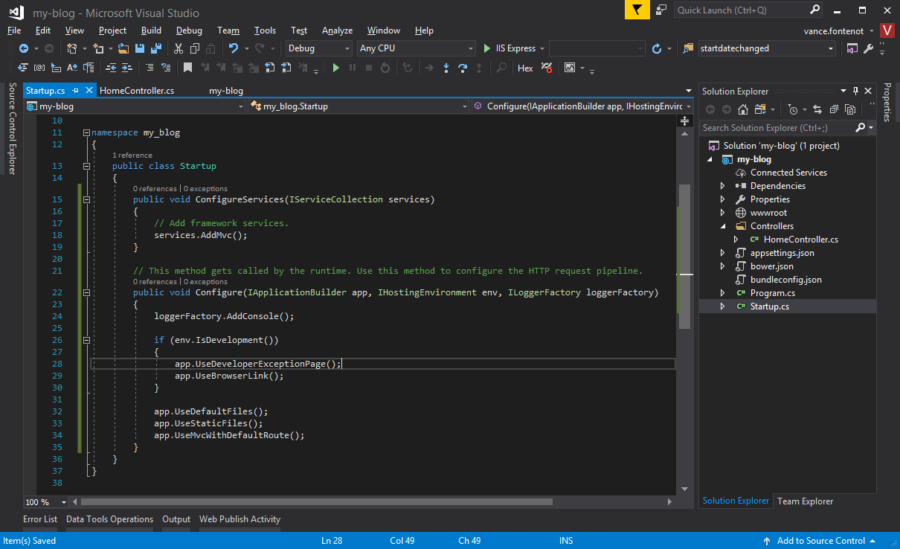
Task: Click the Cut scissors icon
Action: pyautogui.click(x=179, y=49)
